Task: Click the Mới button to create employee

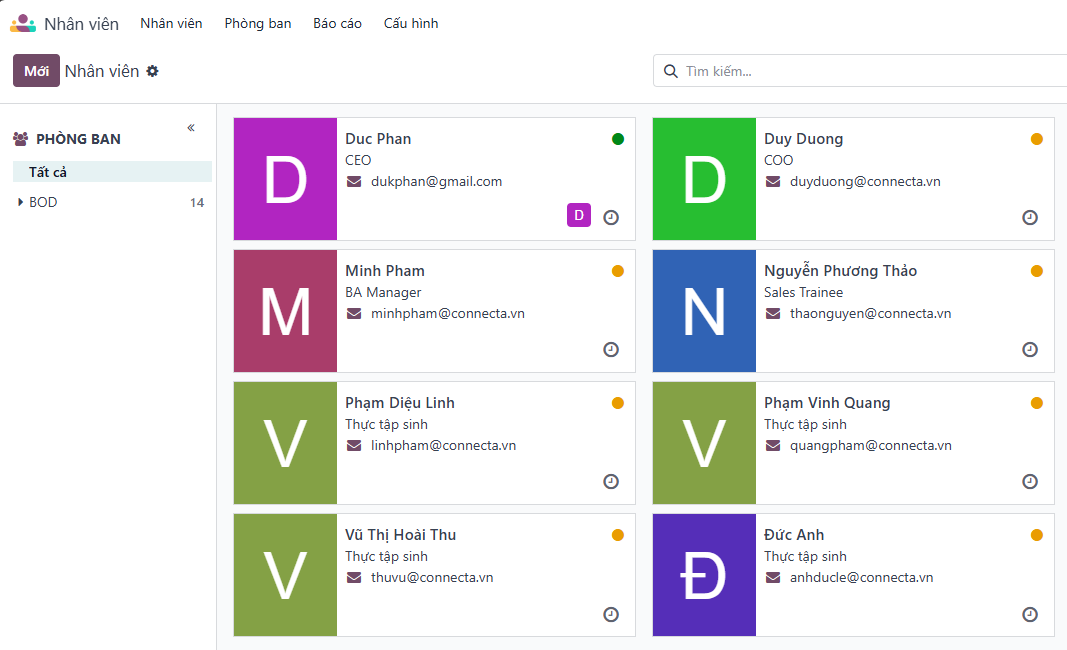Action: tap(36, 71)
